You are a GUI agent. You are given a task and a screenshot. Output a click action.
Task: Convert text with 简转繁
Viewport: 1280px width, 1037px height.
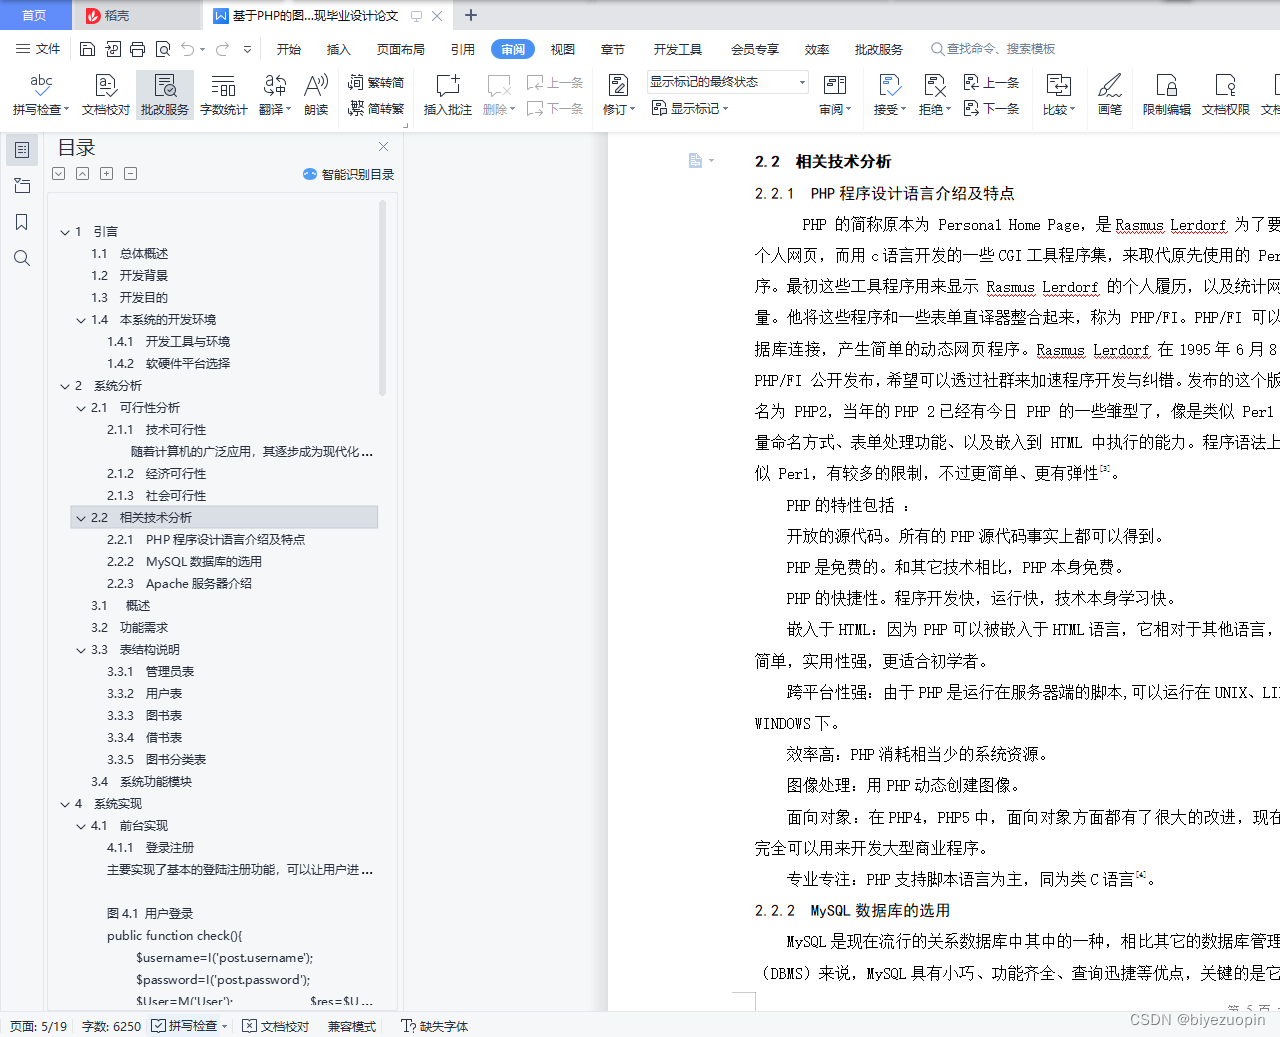pos(376,109)
